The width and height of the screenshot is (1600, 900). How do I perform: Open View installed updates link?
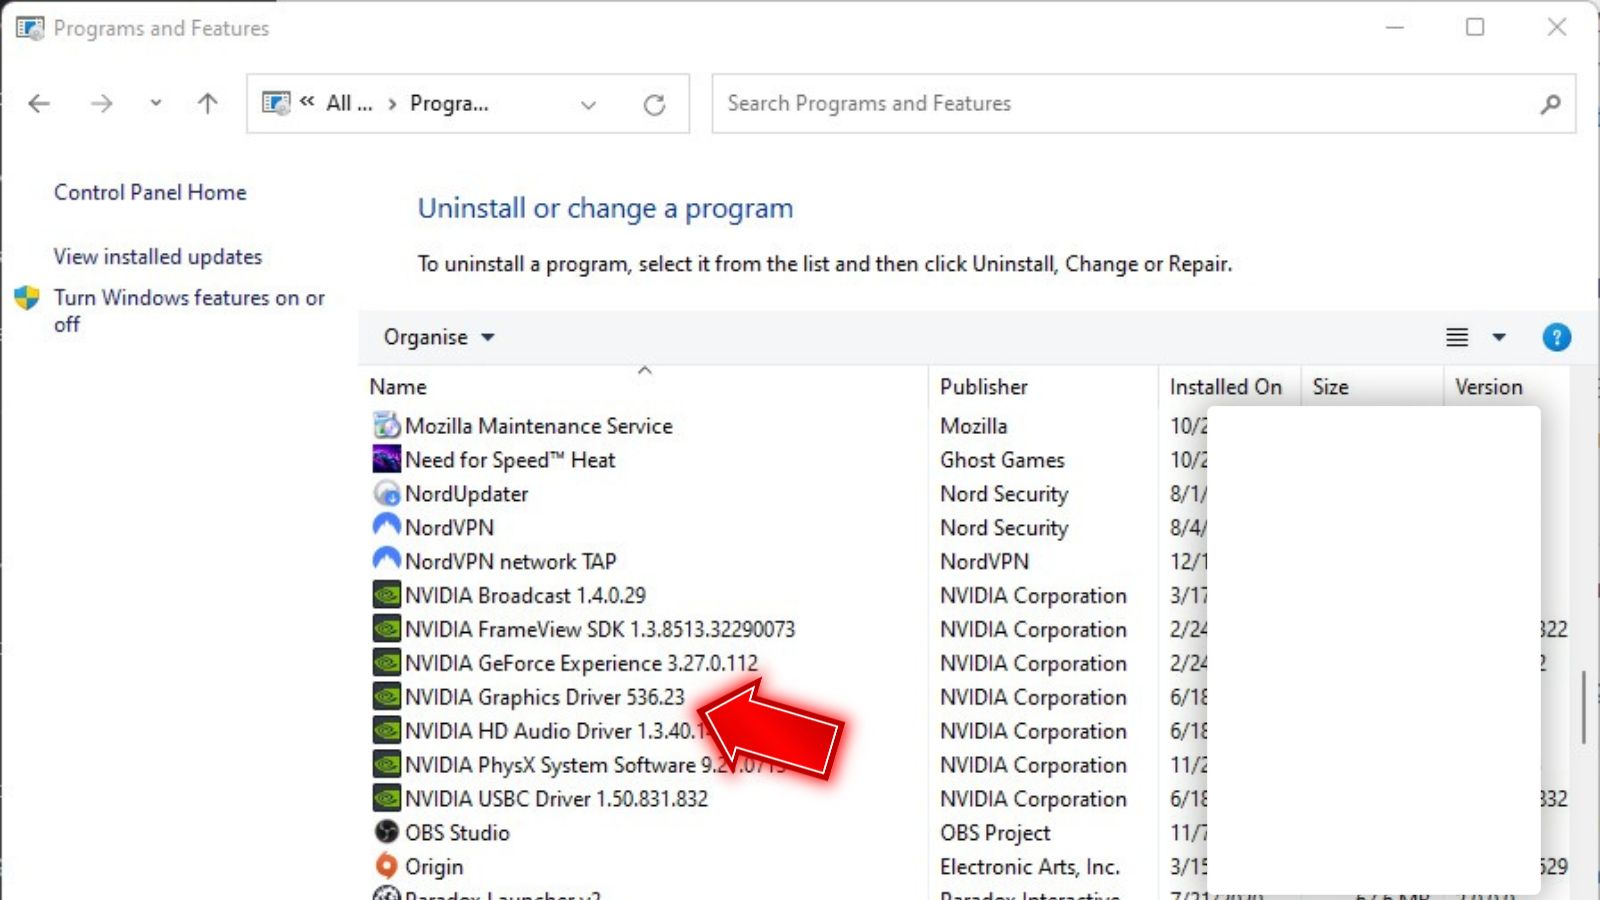point(158,257)
